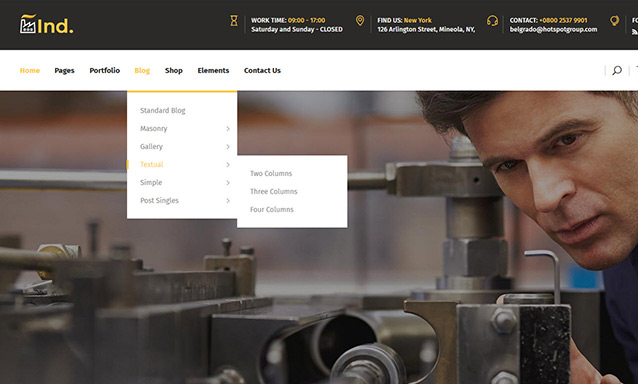Click the headset contact icon
Viewport: 638px width, 384px height.
point(492,21)
